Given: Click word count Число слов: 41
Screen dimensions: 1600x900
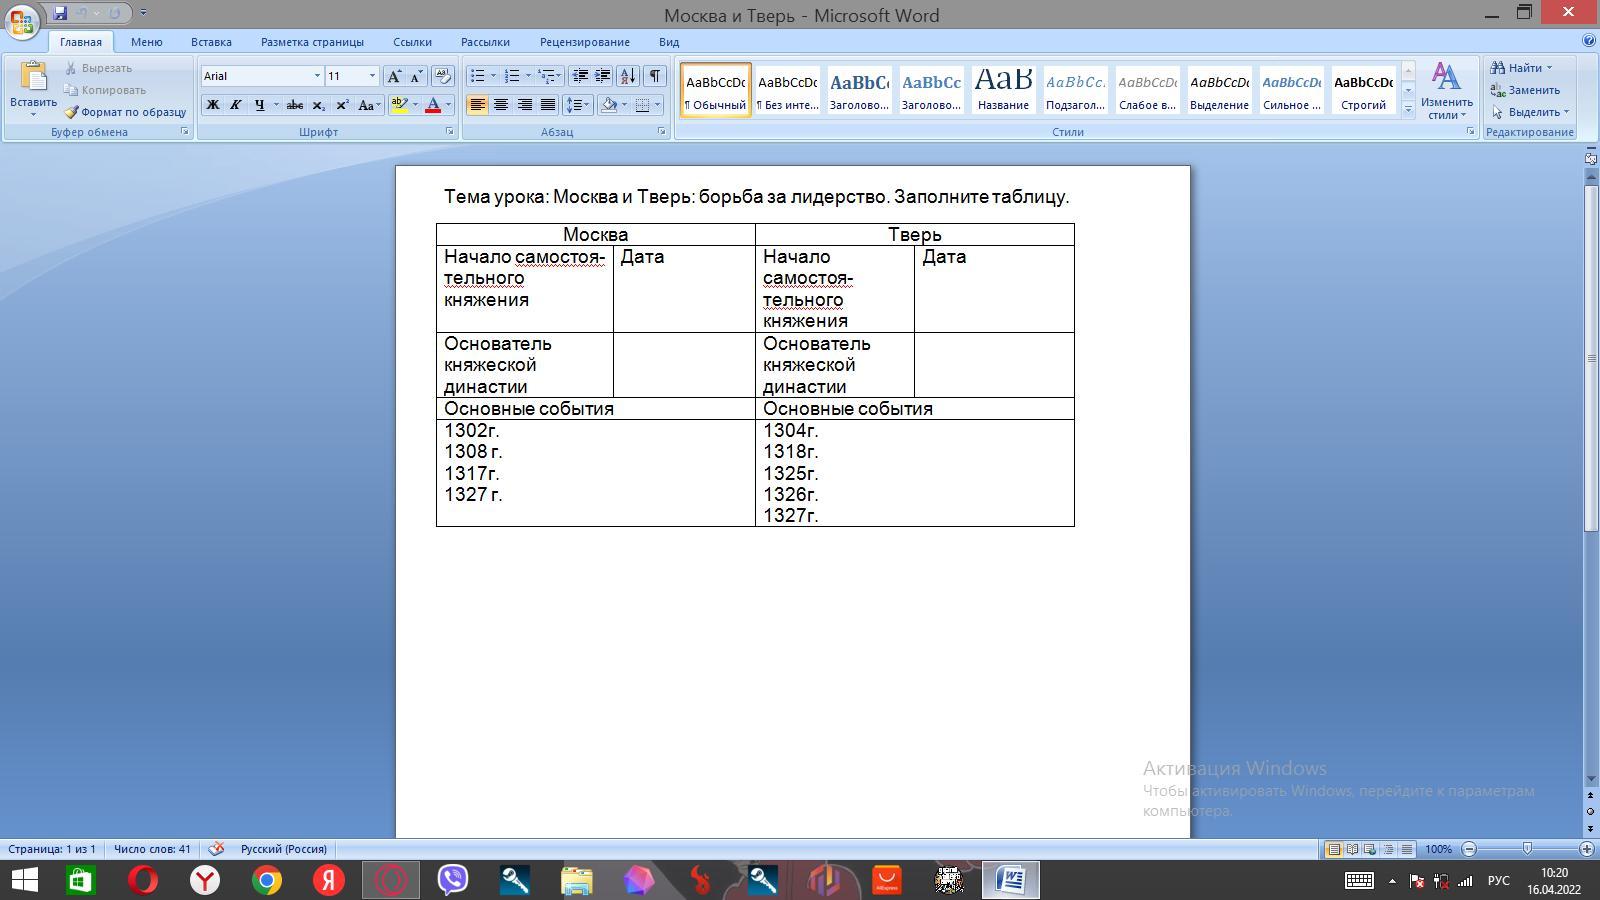Looking at the screenshot, I should pyautogui.click(x=152, y=849).
